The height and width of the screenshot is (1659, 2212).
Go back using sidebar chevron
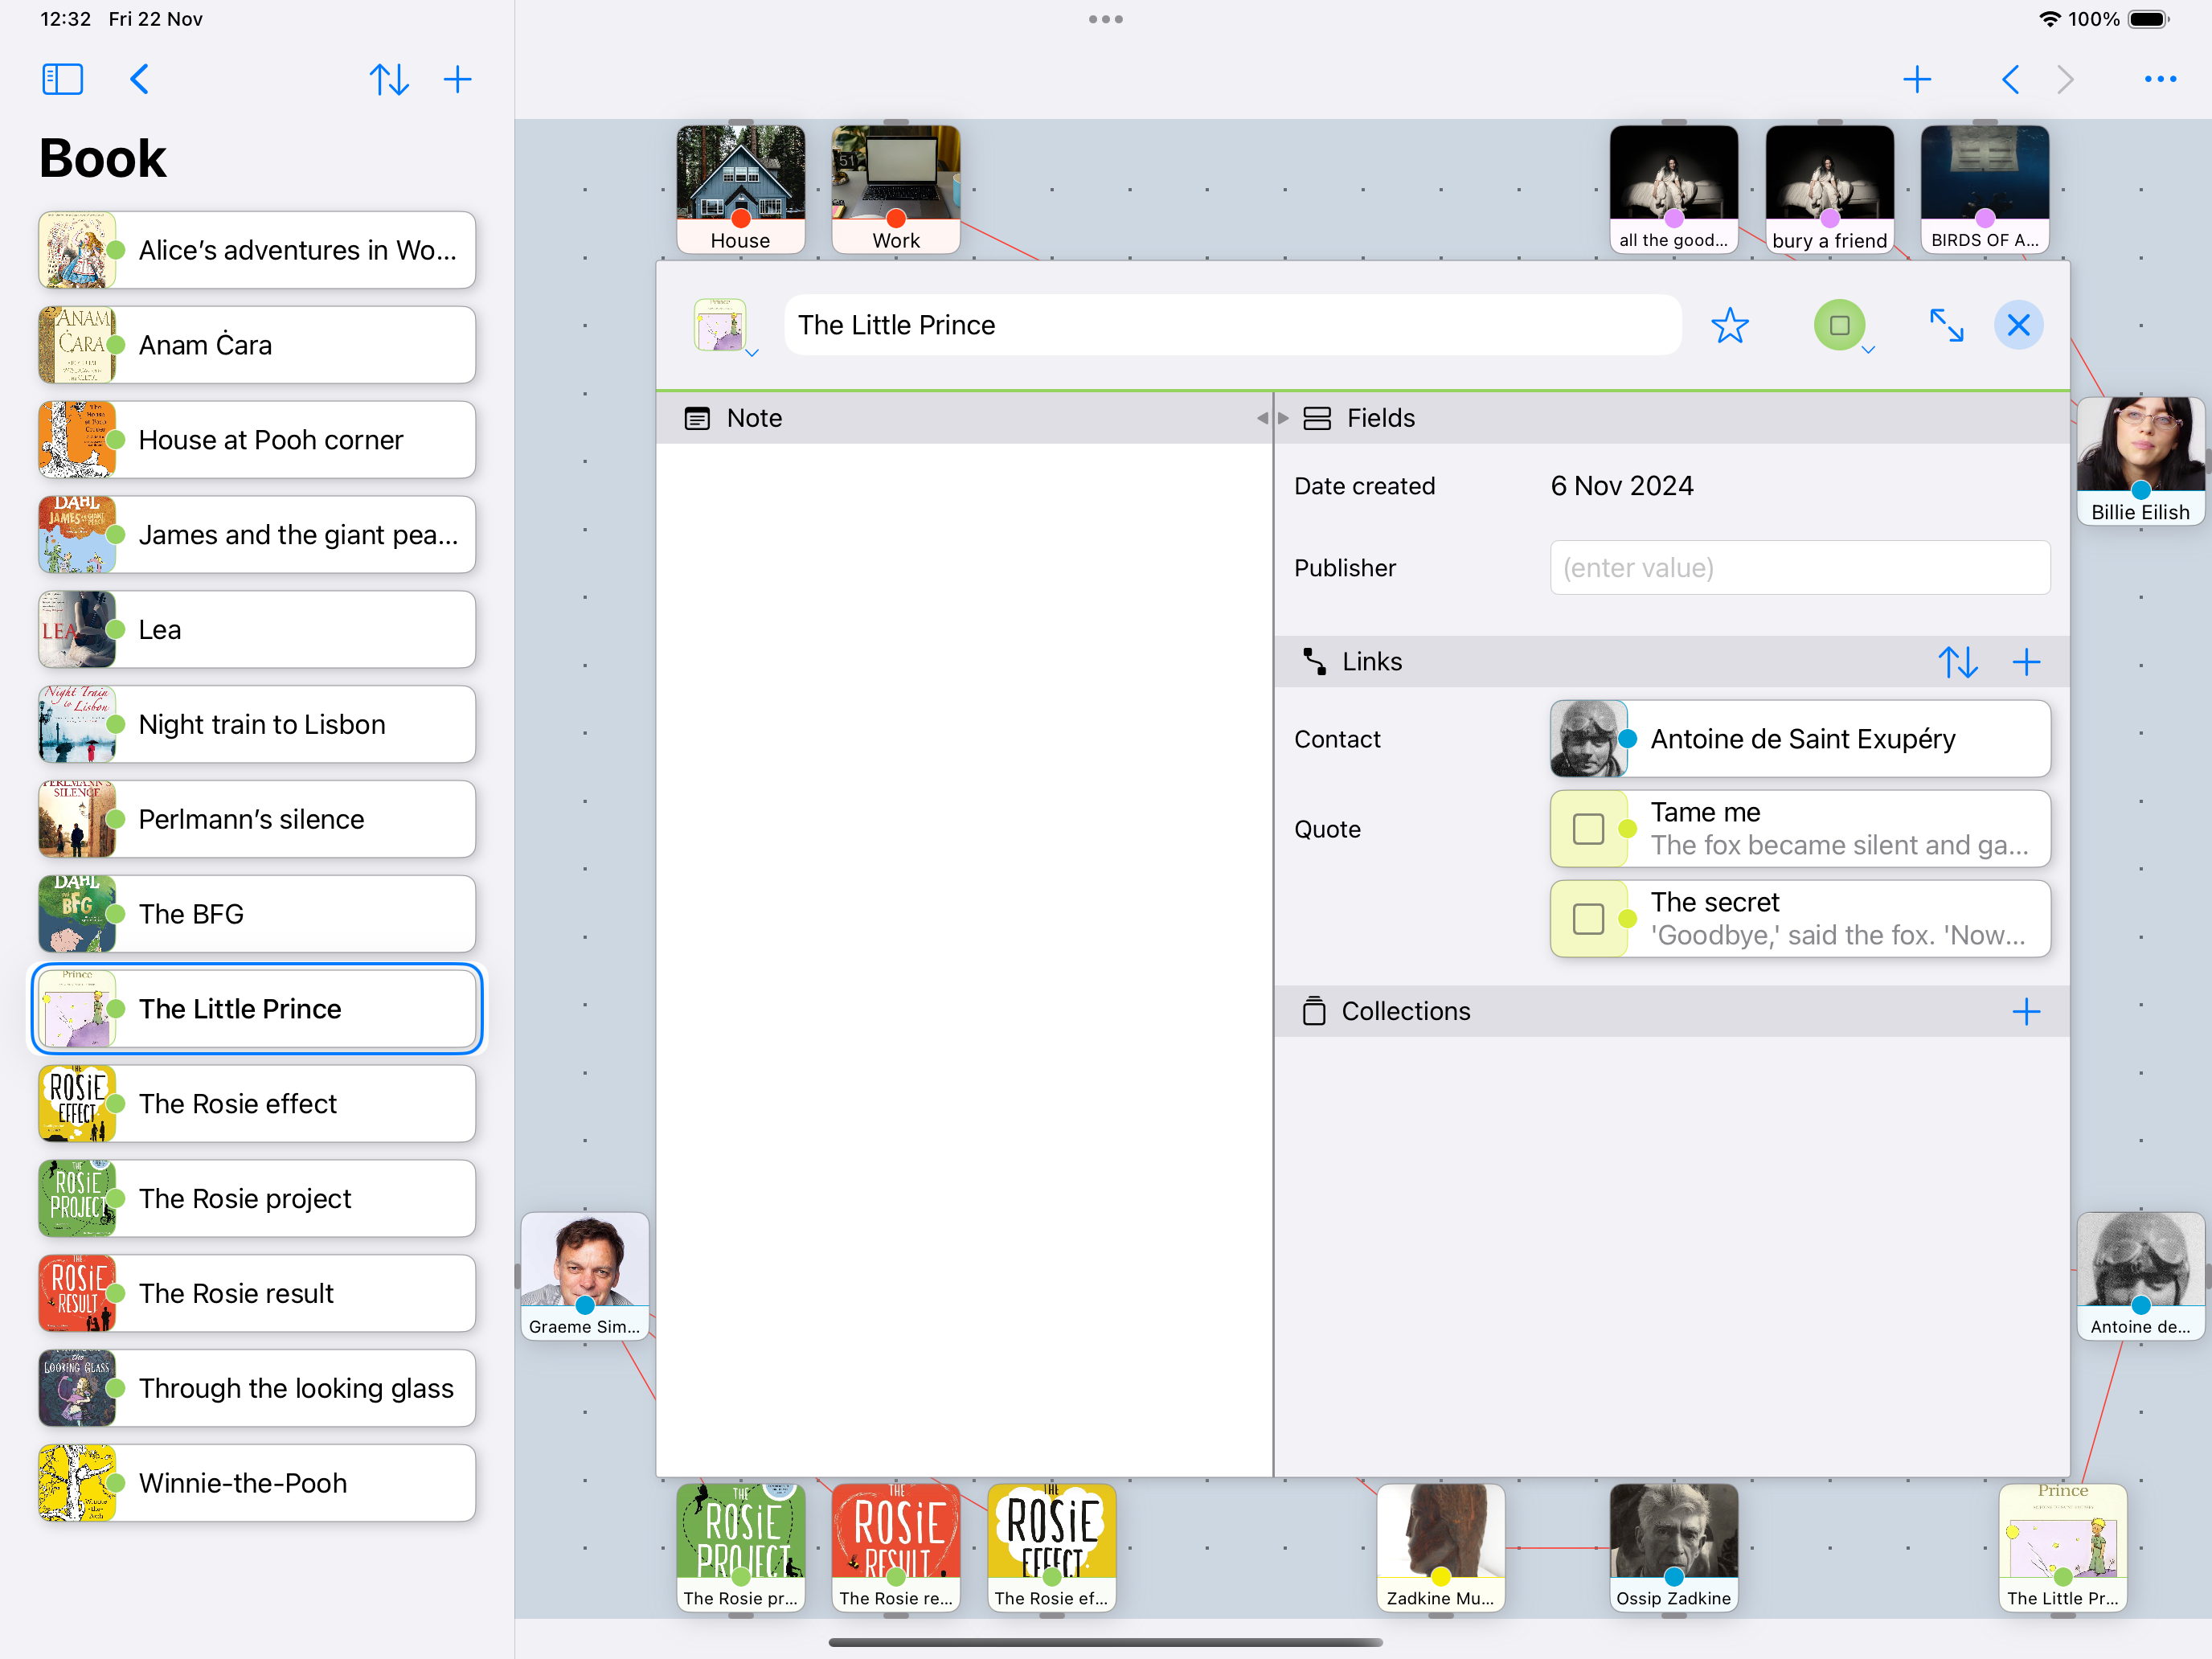140,79
